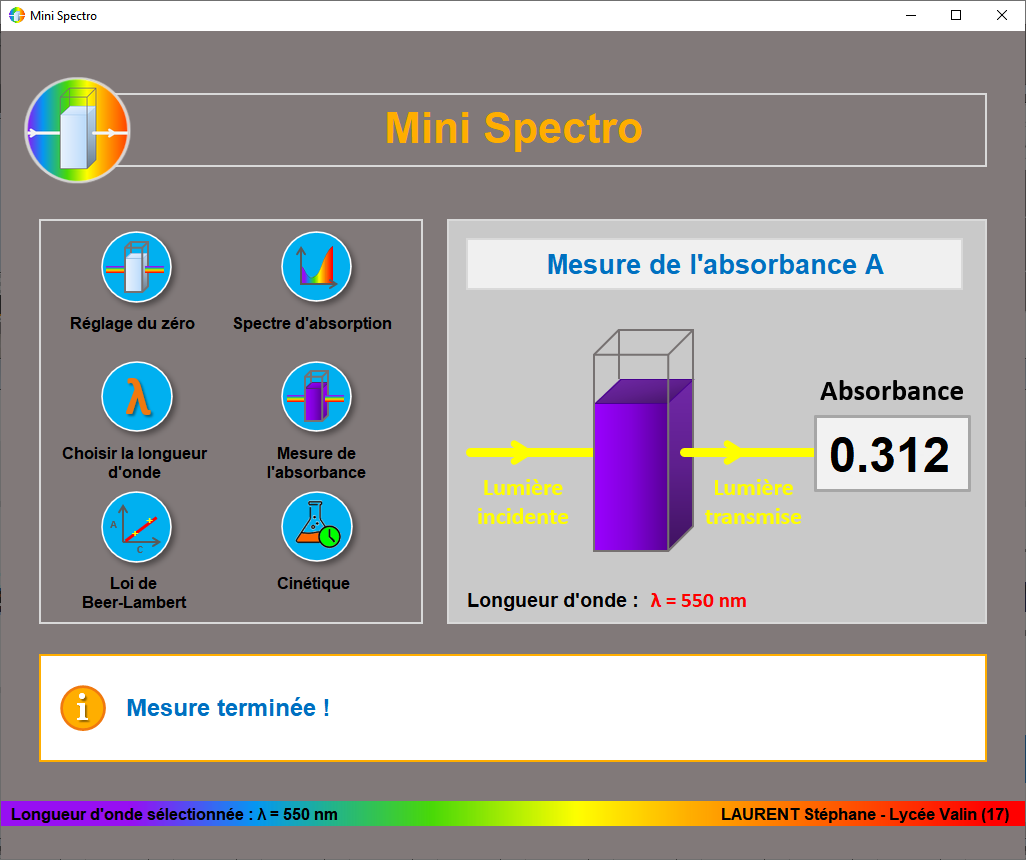Open the Réglage du zéro tool icon
This screenshot has height=860, width=1026.
(x=137, y=267)
